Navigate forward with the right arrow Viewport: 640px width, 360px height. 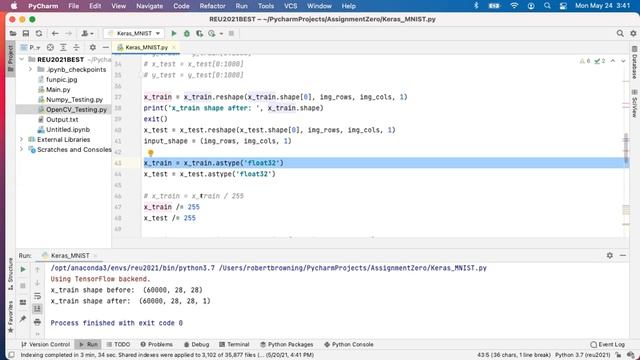pos(68,33)
